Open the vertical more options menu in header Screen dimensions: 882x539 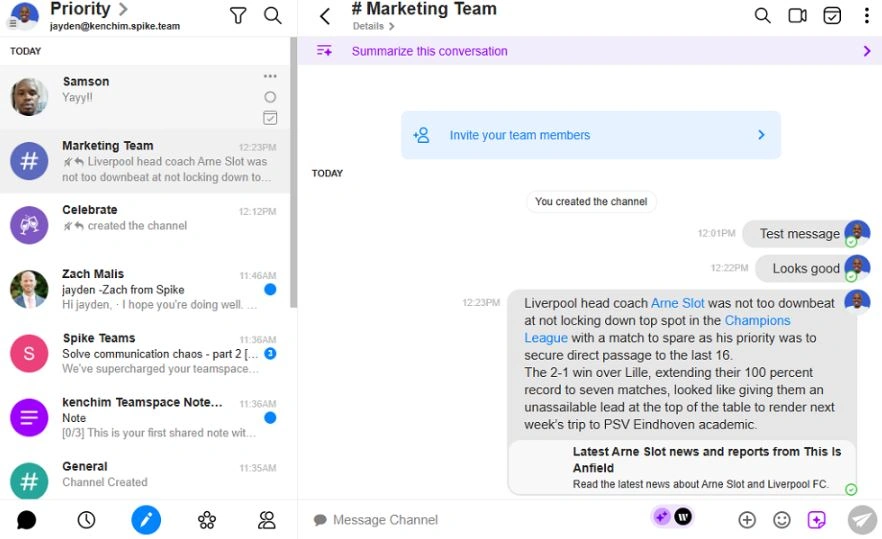point(866,15)
